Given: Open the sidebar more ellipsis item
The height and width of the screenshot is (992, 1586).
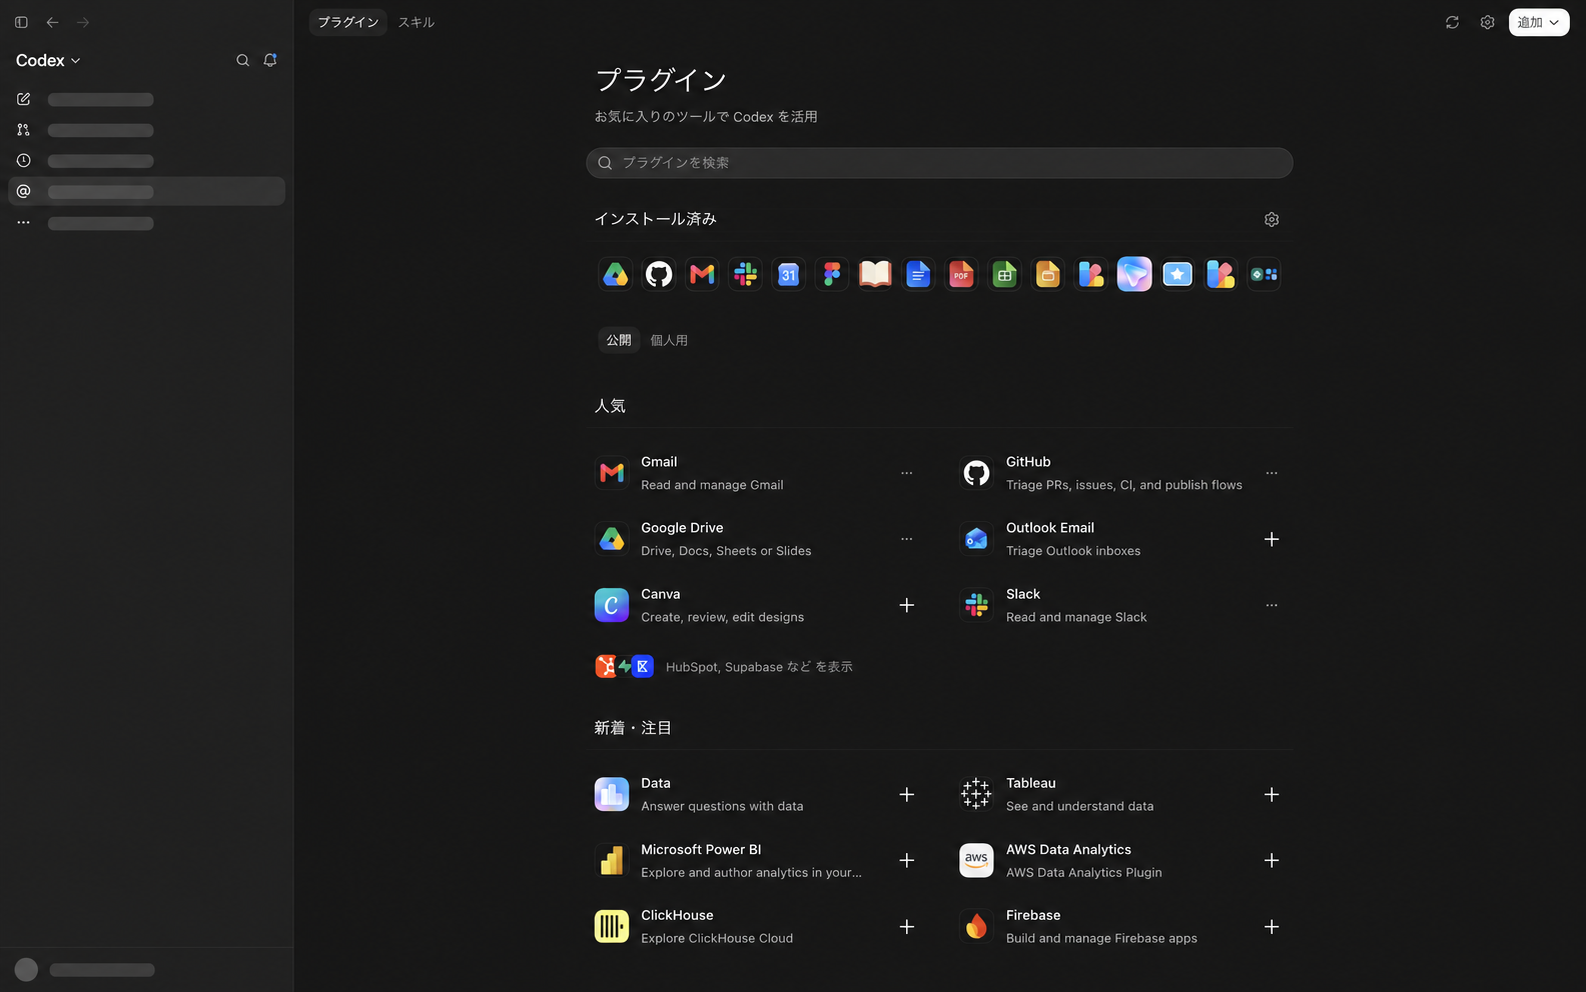Looking at the screenshot, I should [x=23, y=222].
